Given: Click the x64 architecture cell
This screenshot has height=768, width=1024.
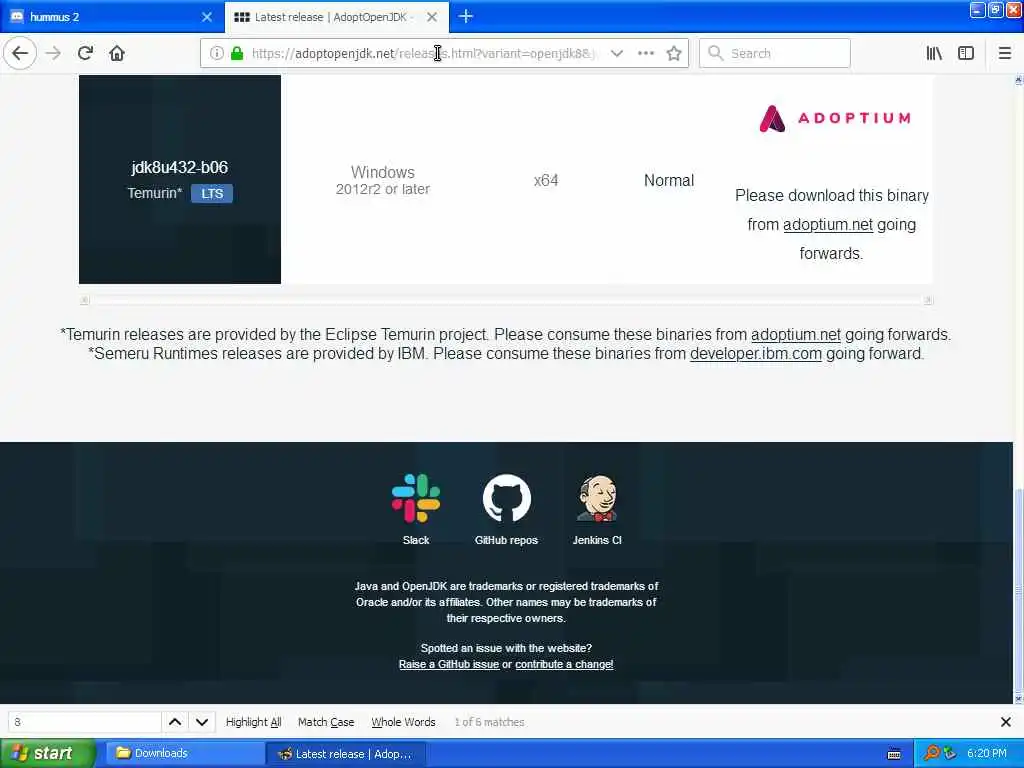Looking at the screenshot, I should 546,180.
